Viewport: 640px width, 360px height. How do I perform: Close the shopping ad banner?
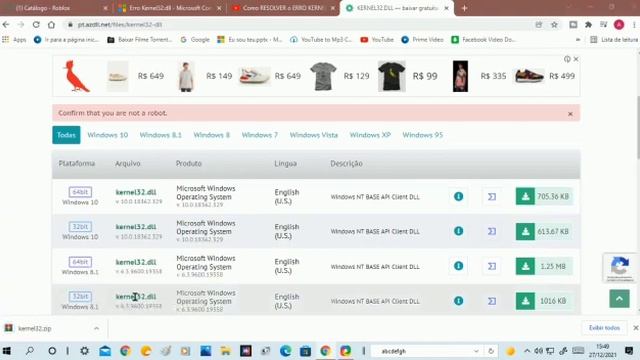[x=576, y=59]
